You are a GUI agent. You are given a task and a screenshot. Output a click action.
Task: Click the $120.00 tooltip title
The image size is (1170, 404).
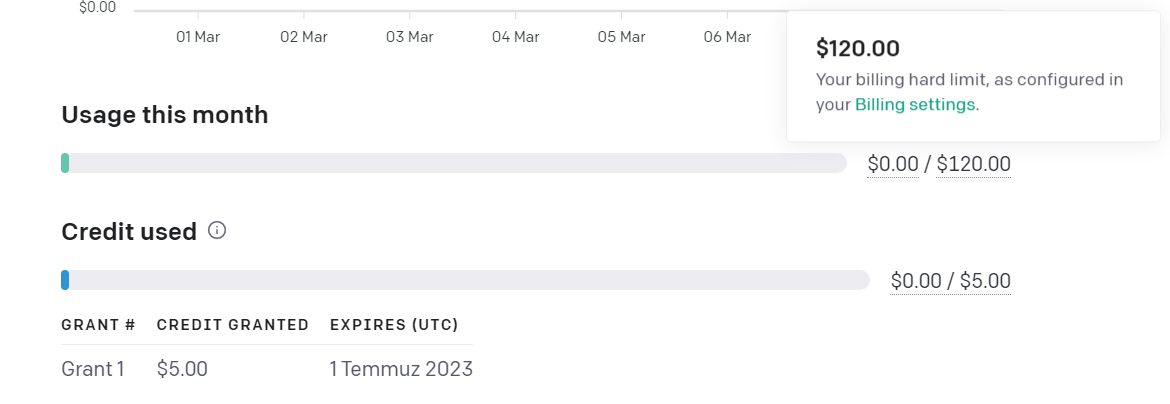point(858,49)
